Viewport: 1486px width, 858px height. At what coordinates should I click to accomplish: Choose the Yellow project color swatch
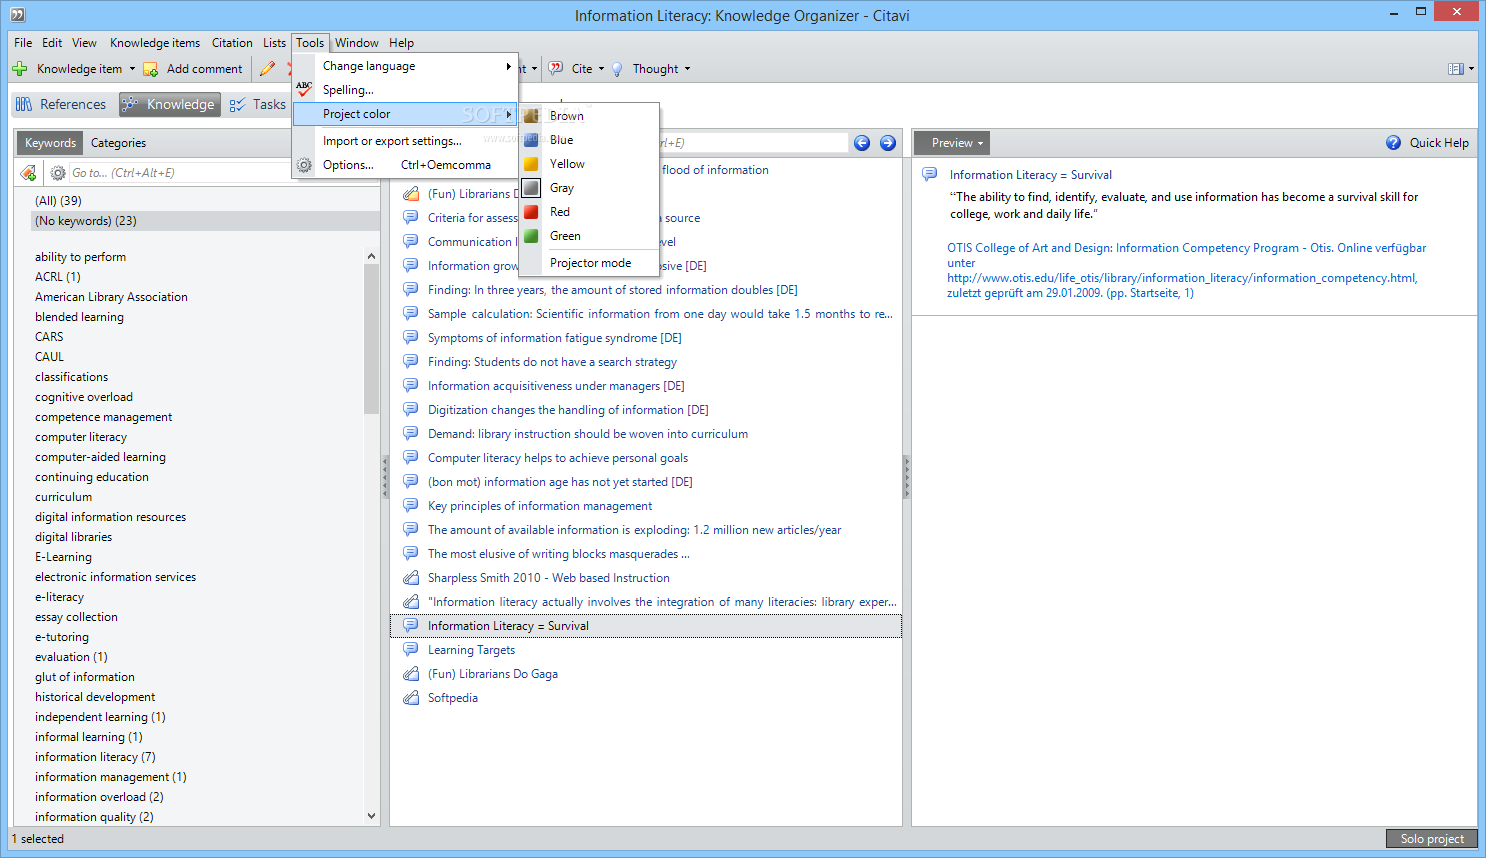point(531,164)
